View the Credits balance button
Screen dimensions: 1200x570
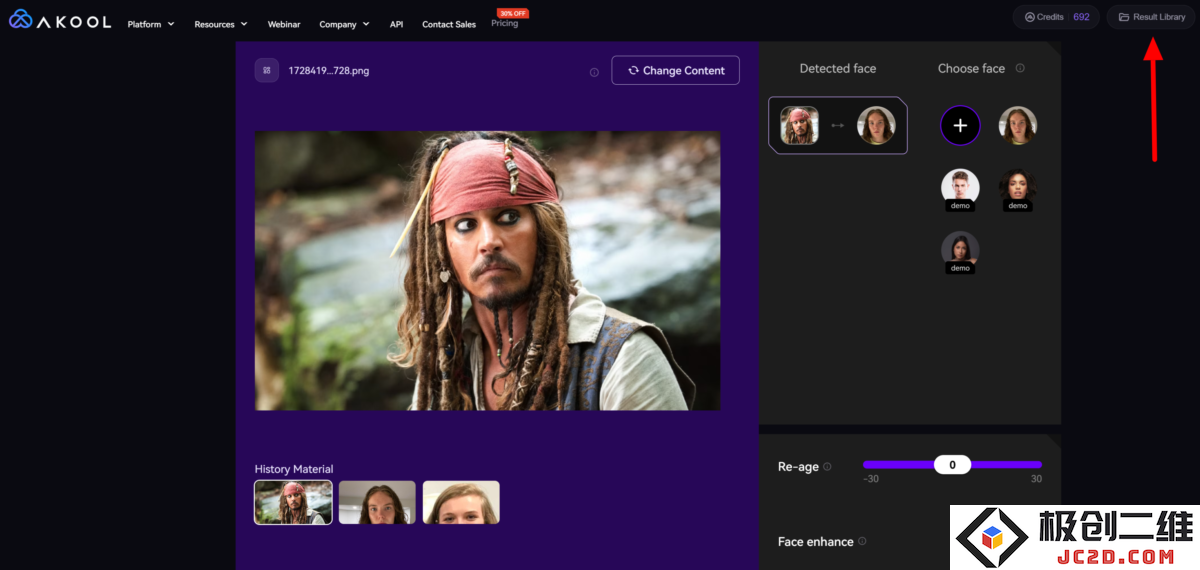pos(1056,17)
